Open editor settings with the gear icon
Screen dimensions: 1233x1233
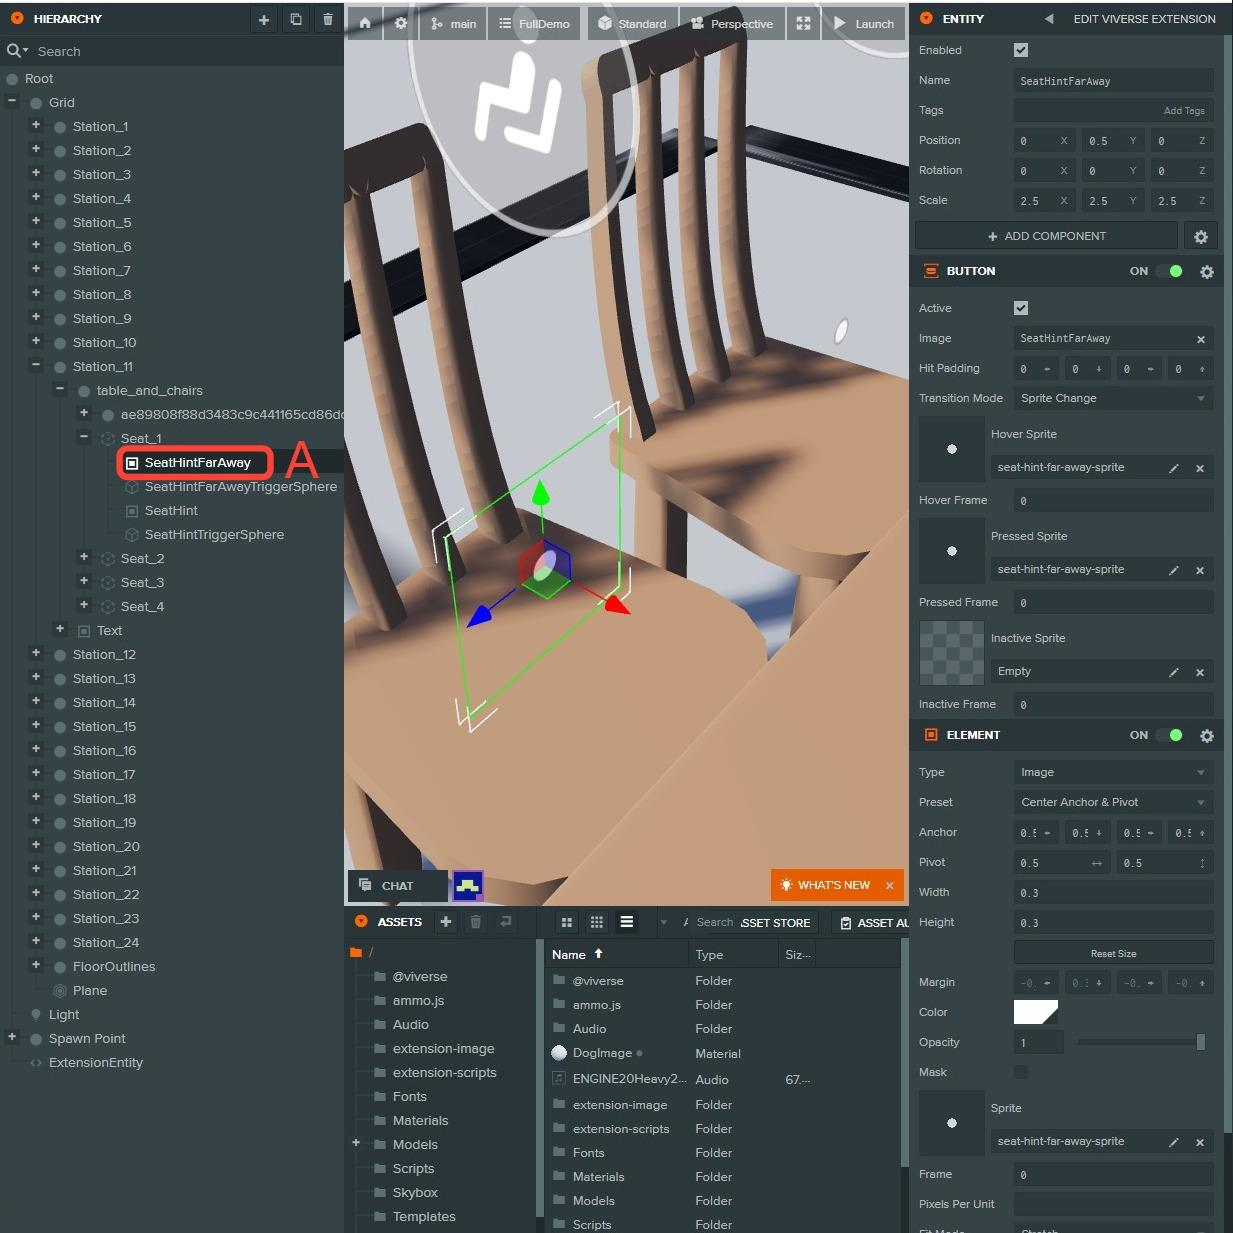coord(401,23)
